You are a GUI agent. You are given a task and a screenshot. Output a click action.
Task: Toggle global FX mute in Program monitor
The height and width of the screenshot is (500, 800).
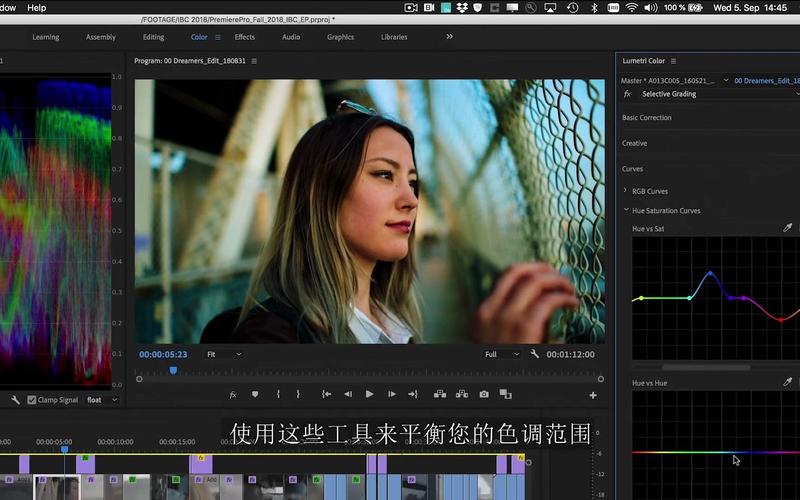pos(233,394)
